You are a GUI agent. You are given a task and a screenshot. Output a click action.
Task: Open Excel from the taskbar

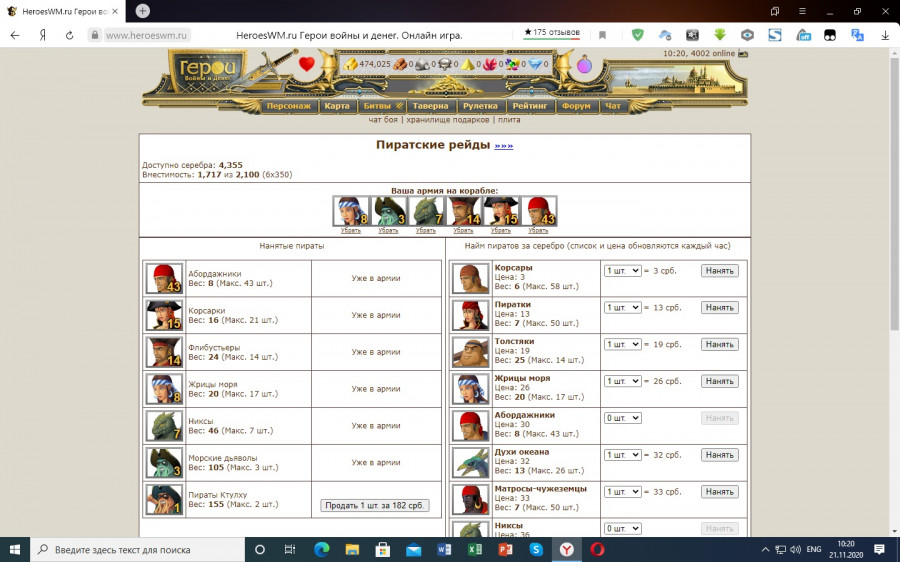(475, 549)
